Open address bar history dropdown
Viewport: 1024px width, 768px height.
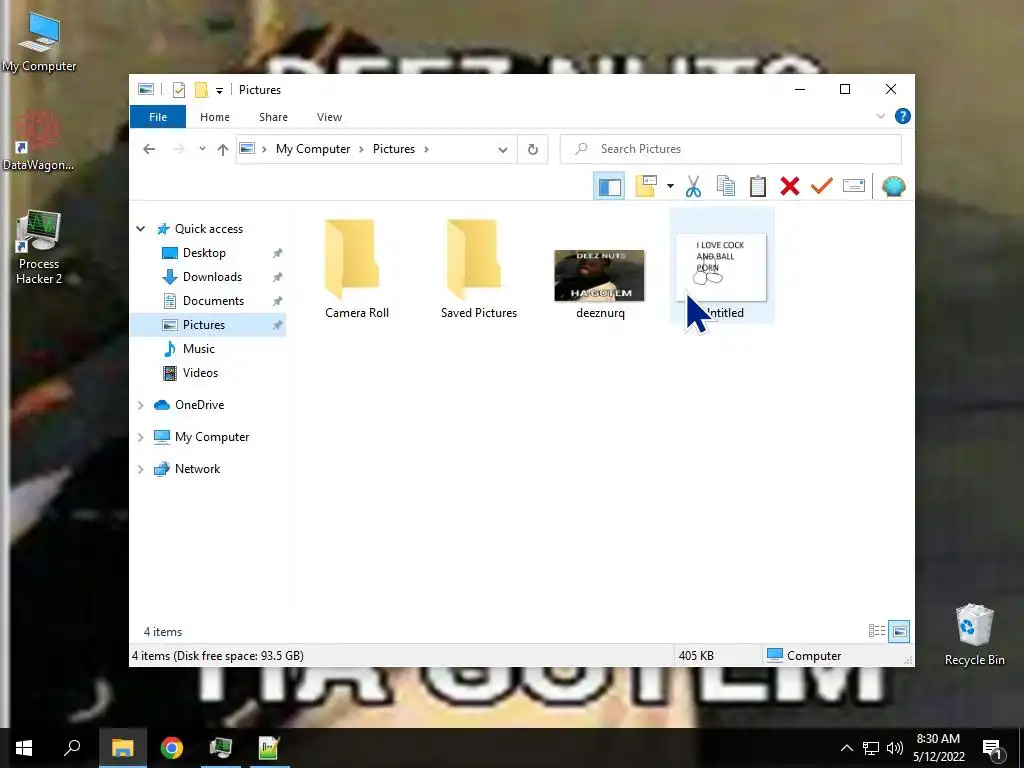pos(502,150)
